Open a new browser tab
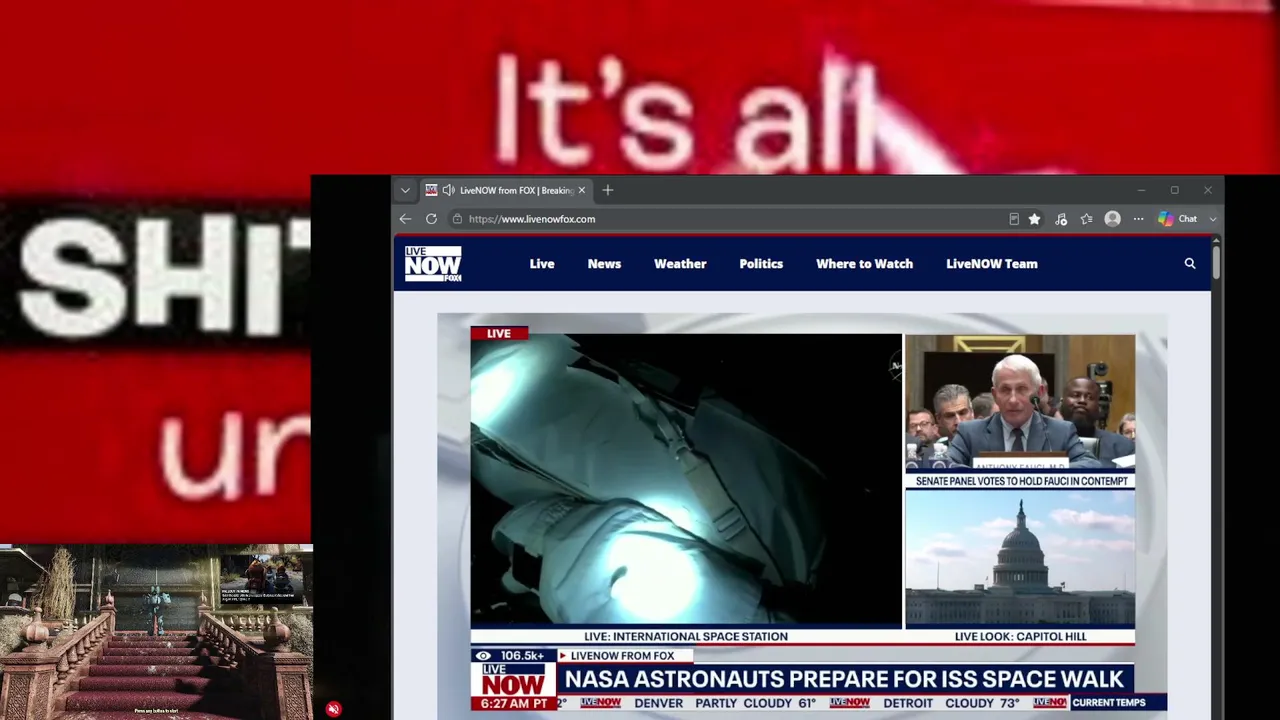The width and height of the screenshot is (1280, 720). coord(607,190)
